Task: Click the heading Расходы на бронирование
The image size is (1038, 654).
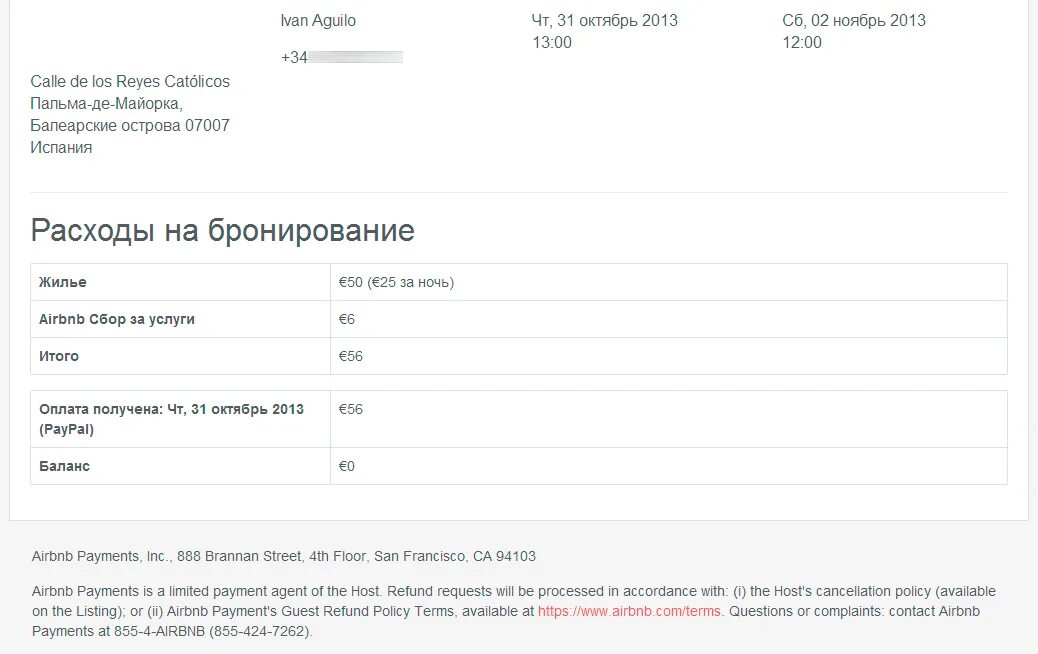Action: (222, 230)
